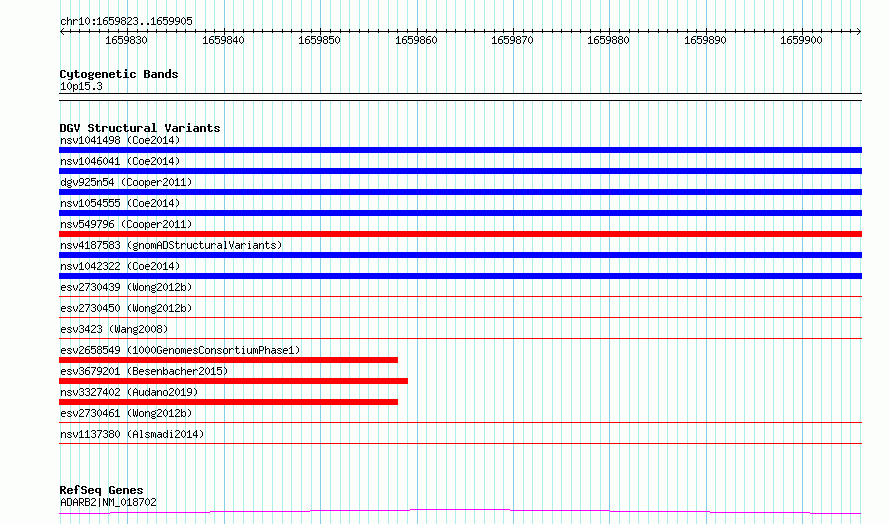Click the nsv549796 (Cooper2011) label
The height and width of the screenshot is (524, 890).
tap(126, 224)
